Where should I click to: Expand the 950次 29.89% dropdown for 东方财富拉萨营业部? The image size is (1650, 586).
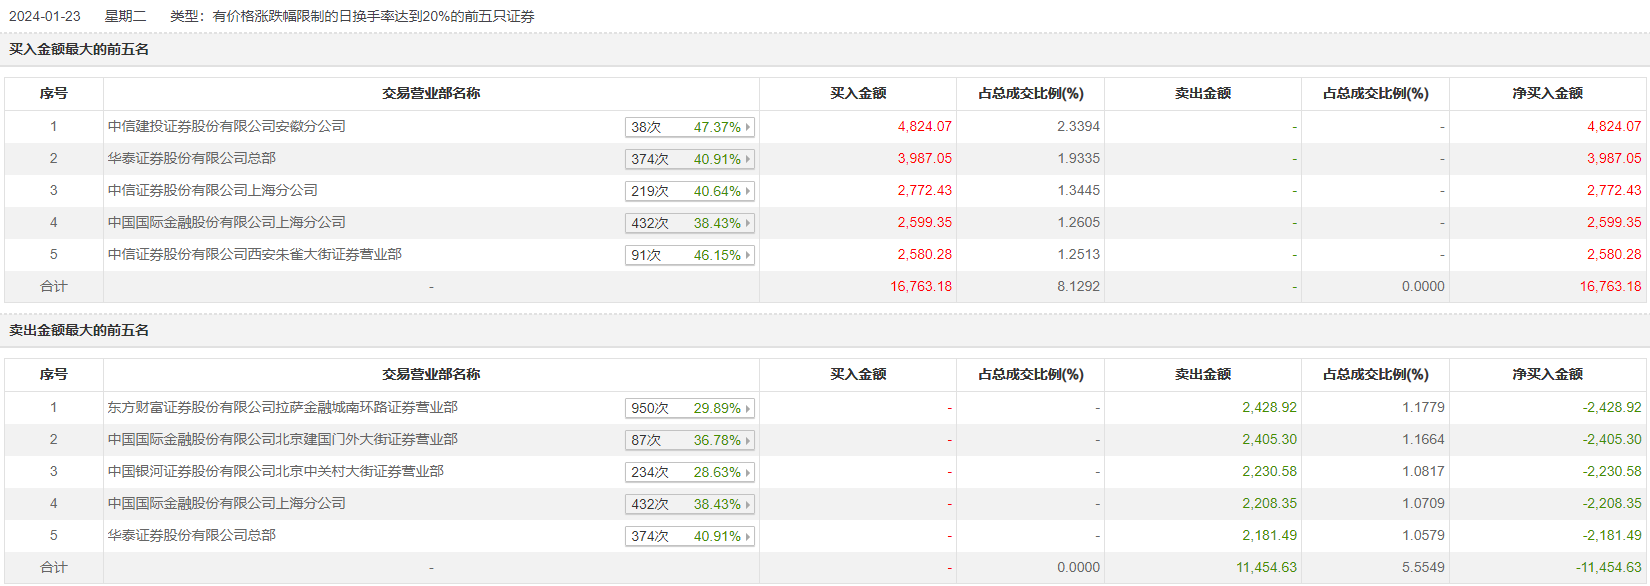point(689,408)
